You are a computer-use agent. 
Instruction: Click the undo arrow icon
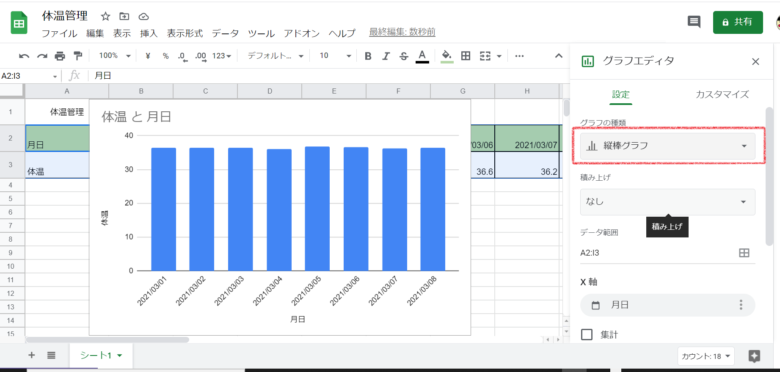(x=24, y=56)
